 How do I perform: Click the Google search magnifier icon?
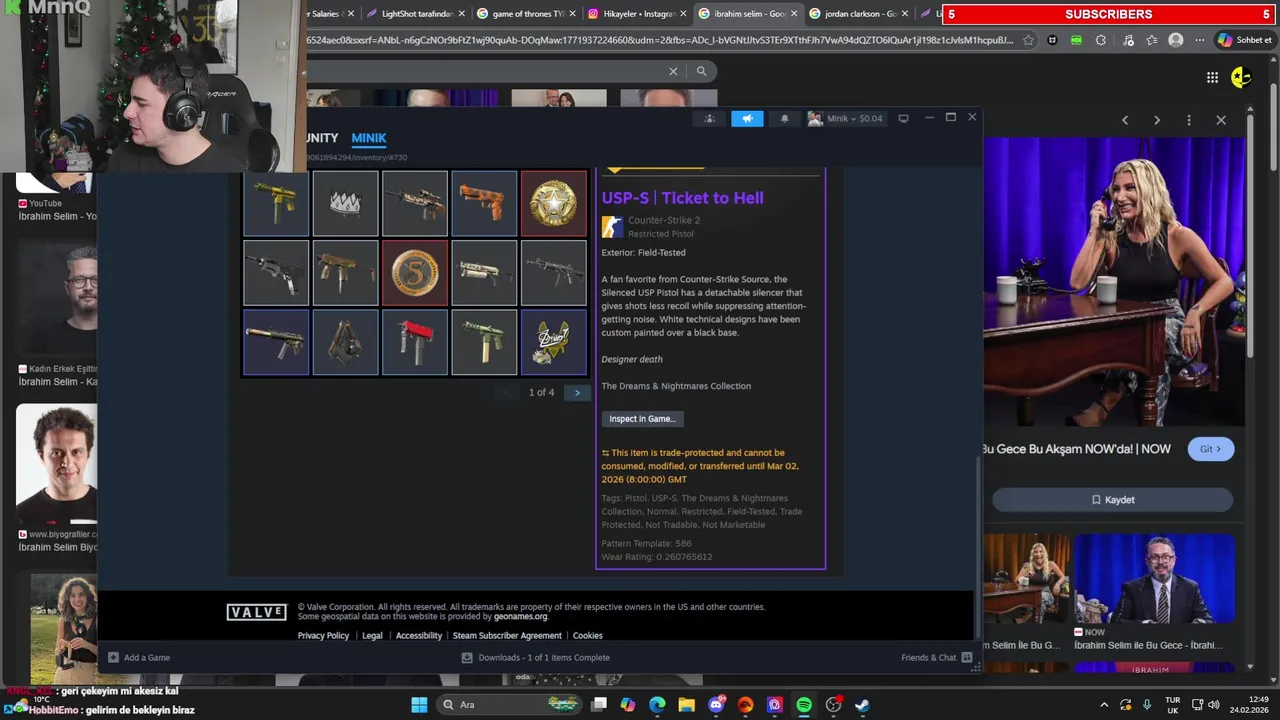(x=702, y=71)
